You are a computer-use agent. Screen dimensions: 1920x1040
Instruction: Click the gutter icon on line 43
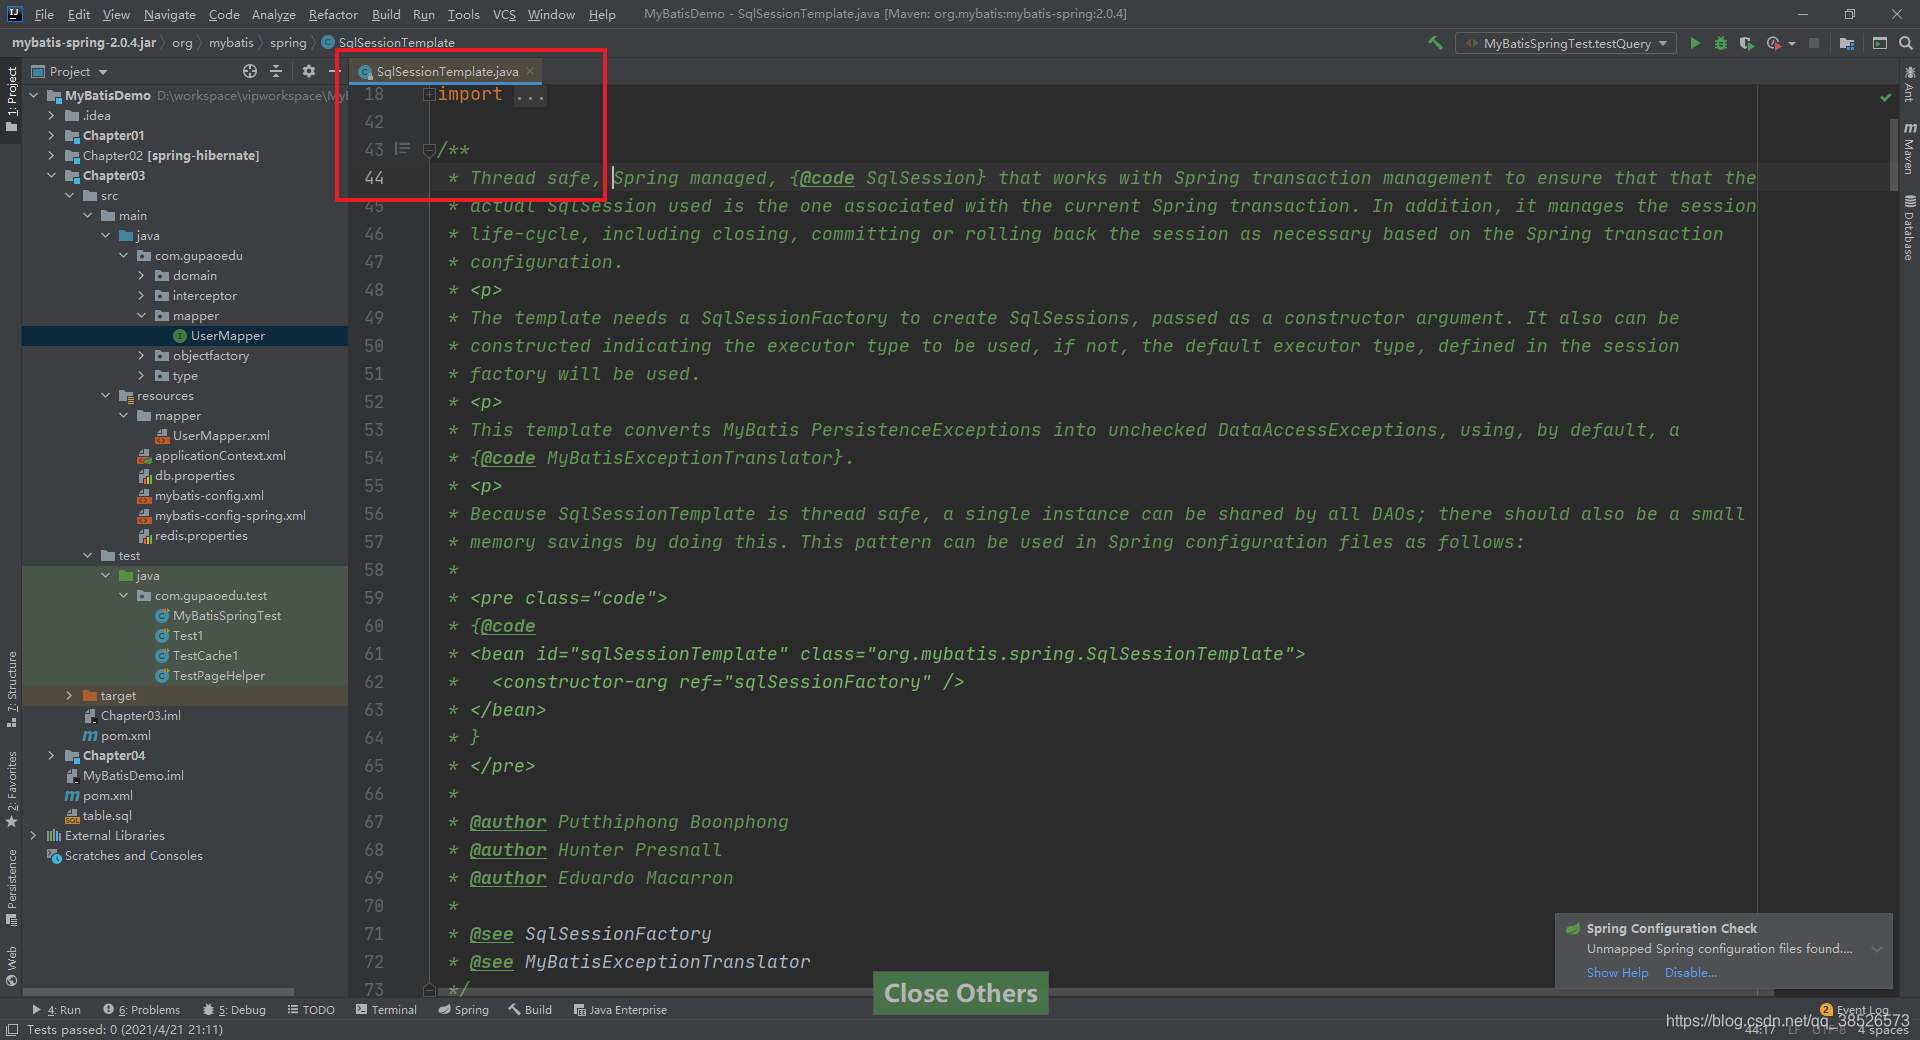(x=402, y=149)
